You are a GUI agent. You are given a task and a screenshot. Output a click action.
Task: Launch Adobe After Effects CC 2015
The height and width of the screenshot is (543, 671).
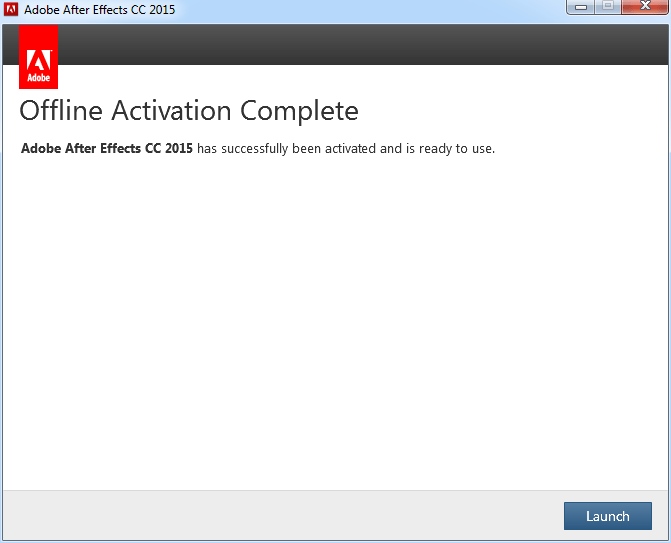(608, 516)
